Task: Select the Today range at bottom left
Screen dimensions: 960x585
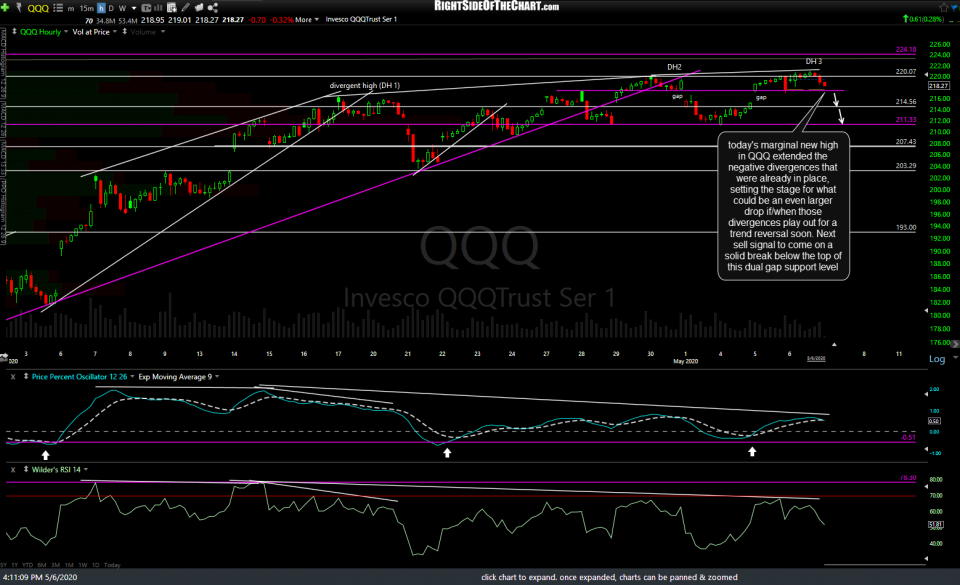Action: 112,565
